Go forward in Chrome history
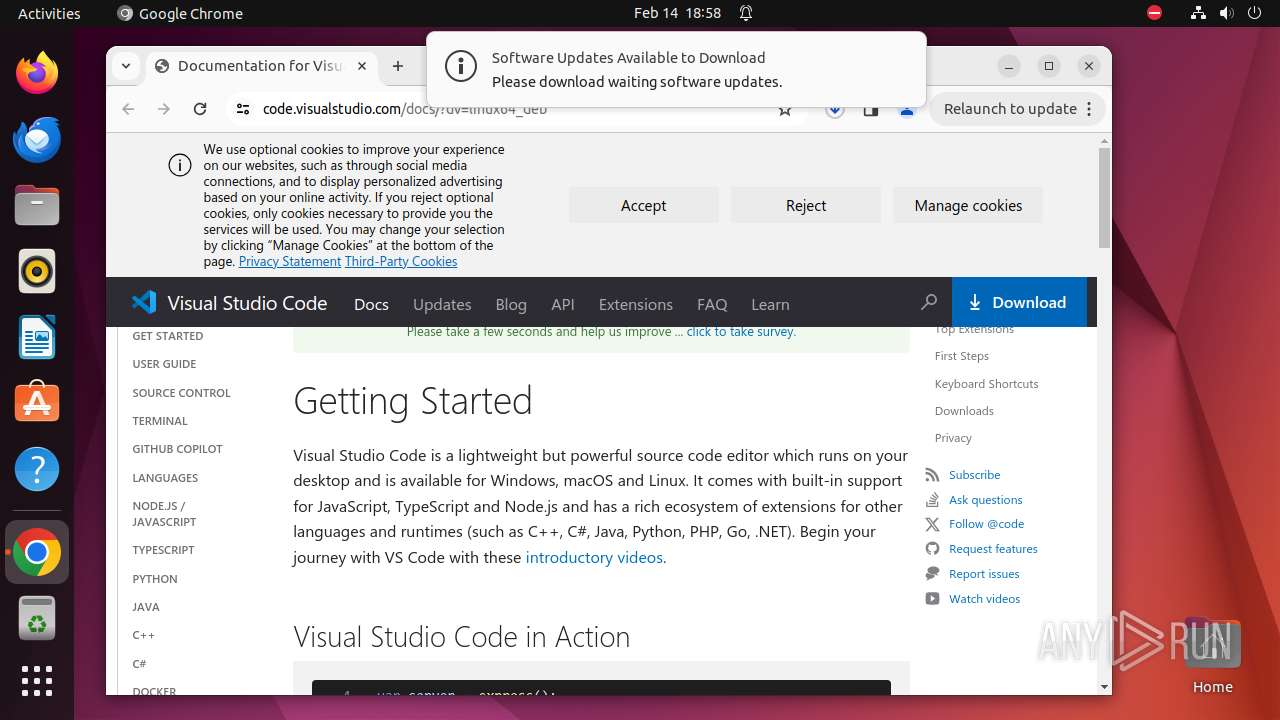The height and width of the screenshot is (720, 1280). tap(164, 109)
